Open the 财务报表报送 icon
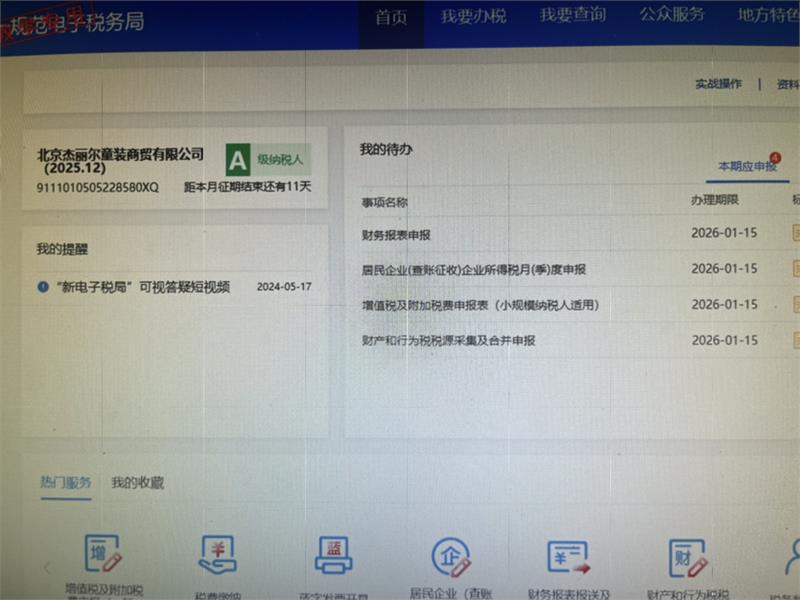 click(x=567, y=556)
